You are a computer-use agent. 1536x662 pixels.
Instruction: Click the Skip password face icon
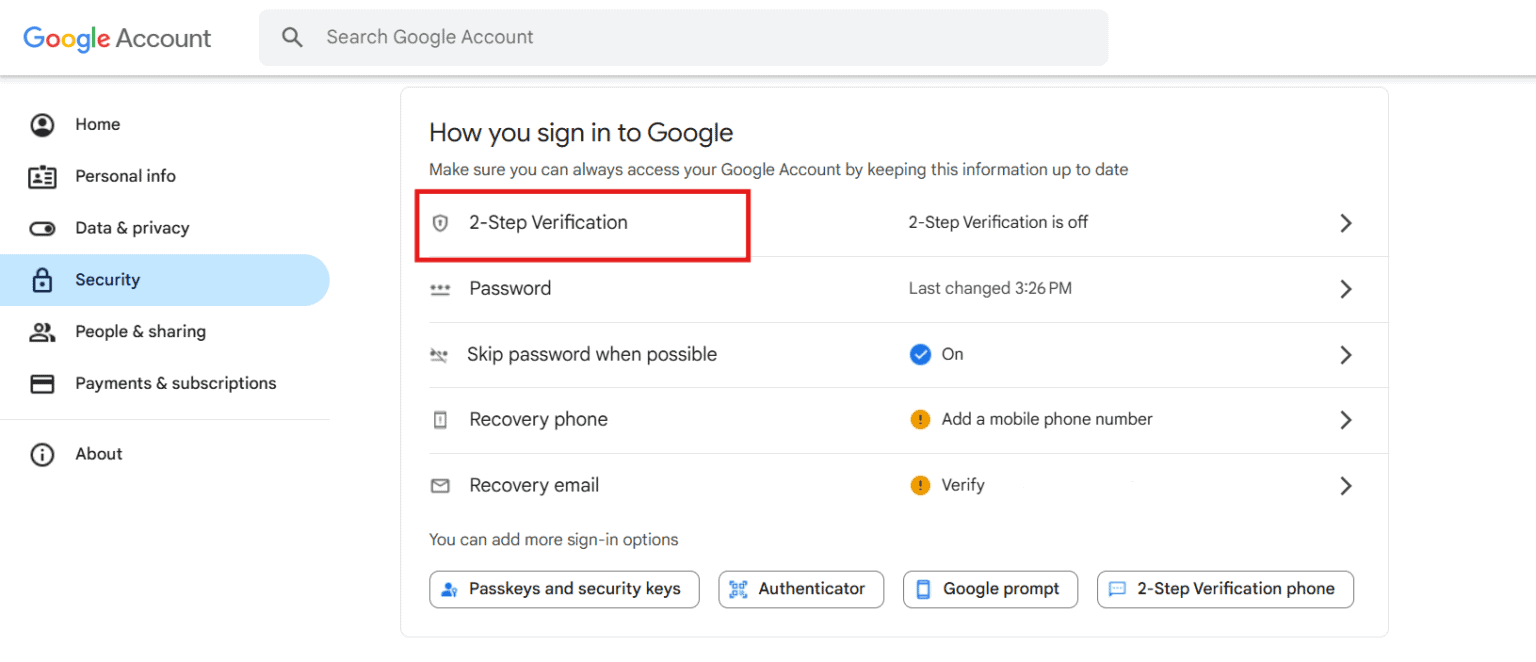point(440,354)
